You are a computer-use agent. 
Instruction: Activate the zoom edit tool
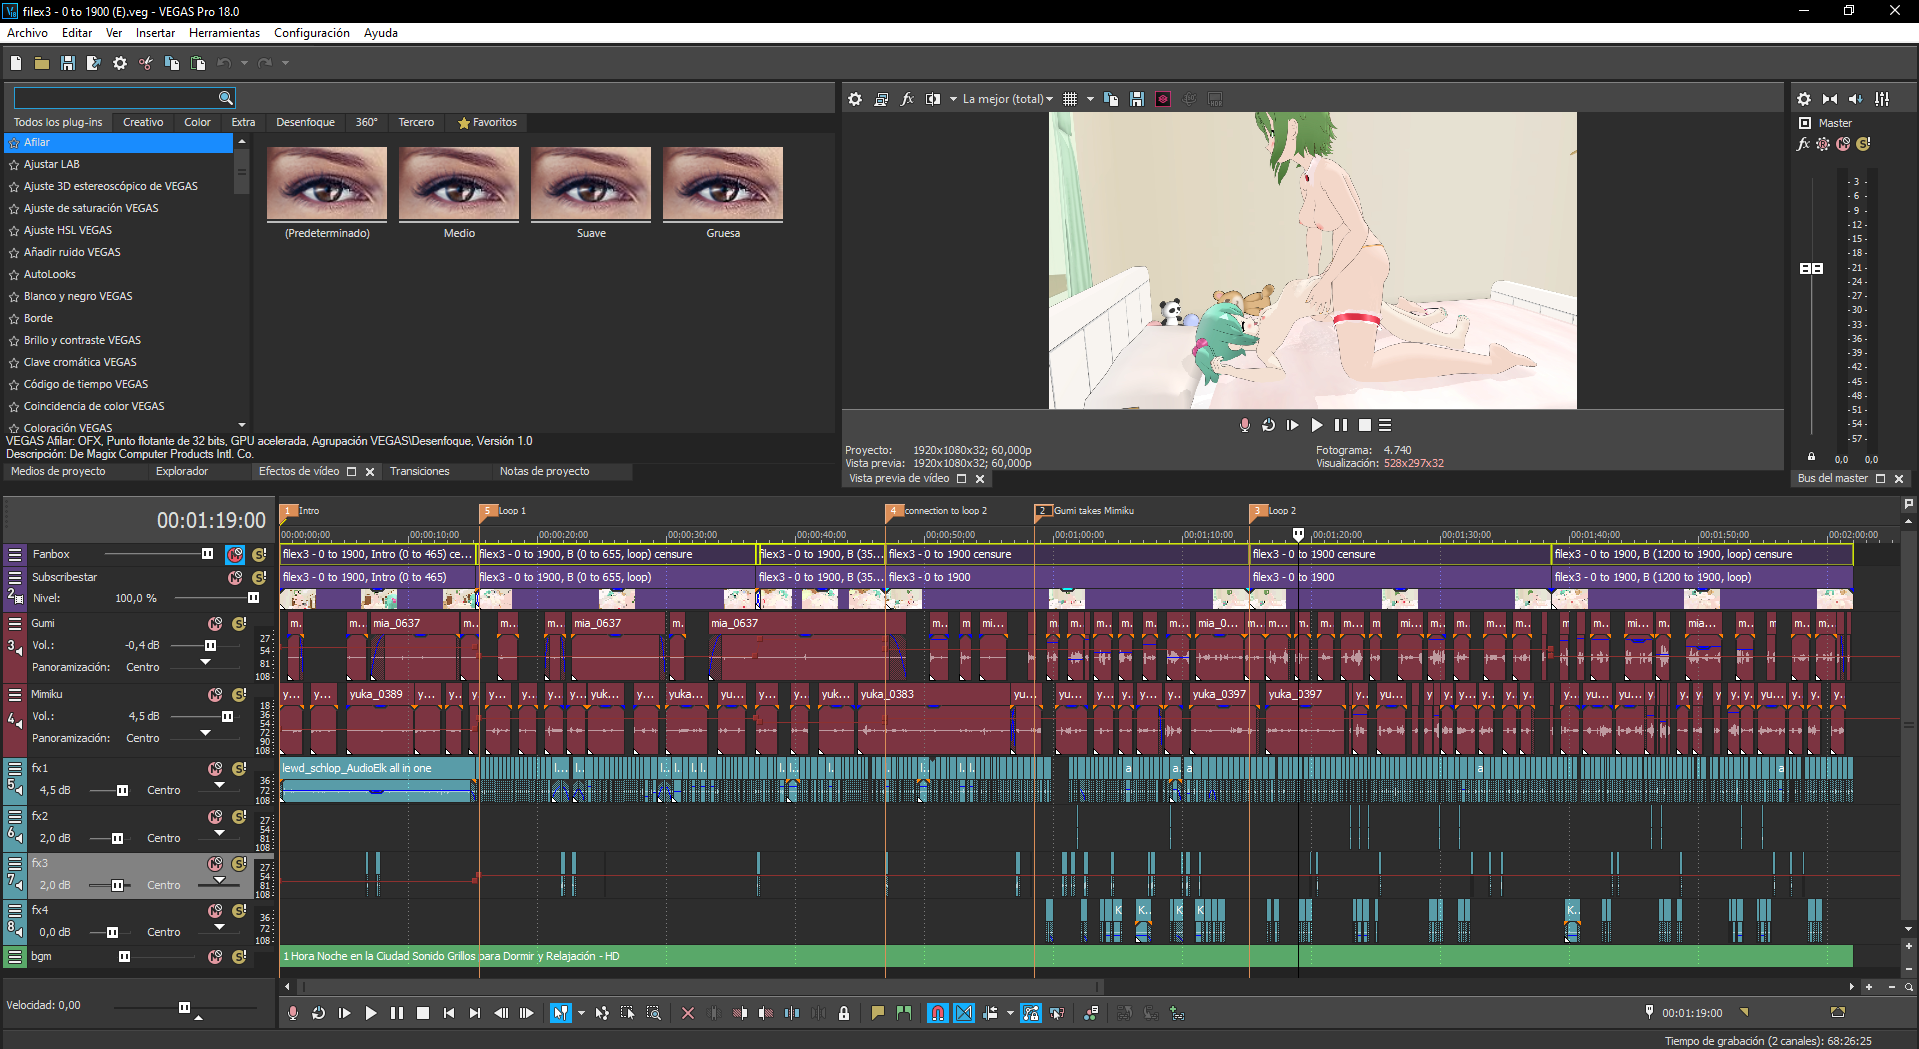coord(654,1013)
